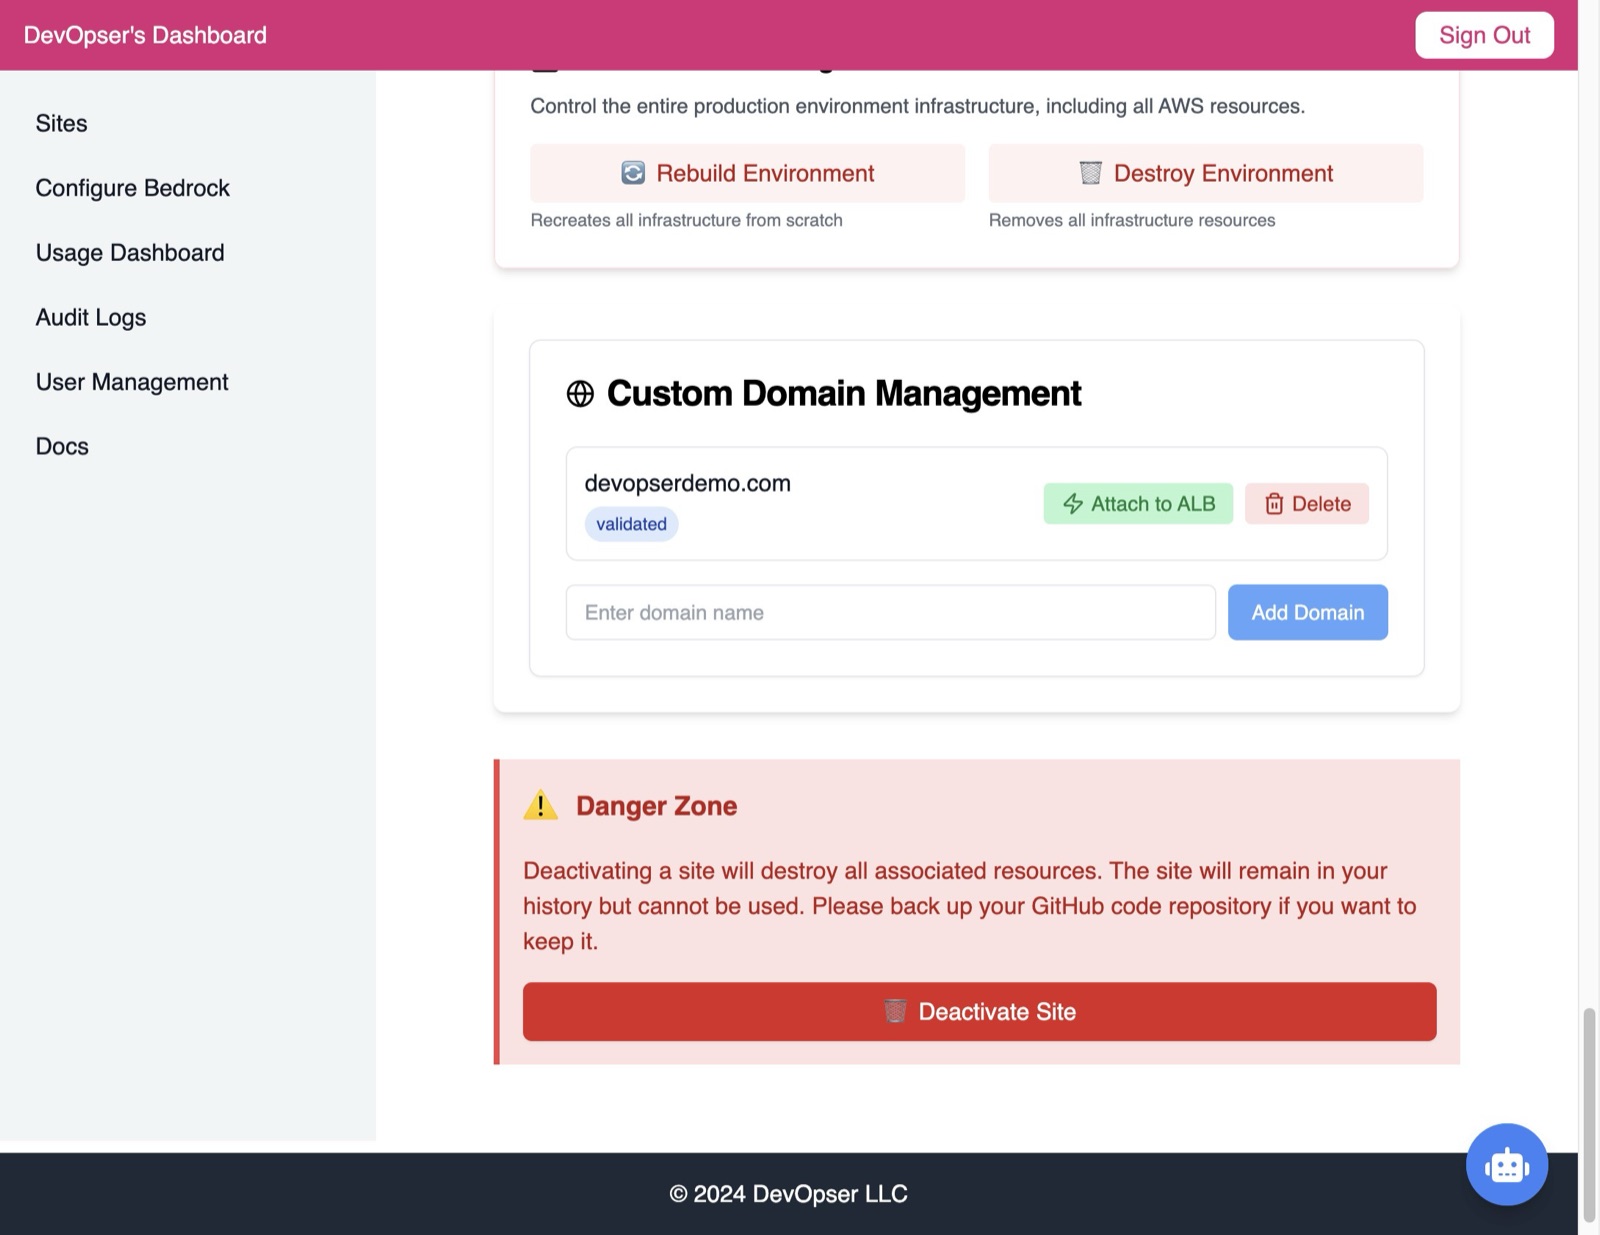Image resolution: width=1600 pixels, height=1235 pixels.
Task: Click Destroy Environment button
Action: 1205,173
